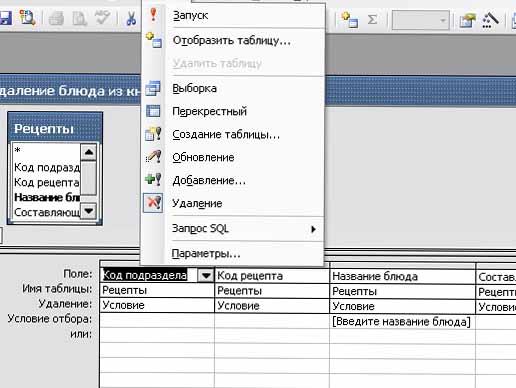Select Добавление... menu item
516x388 pixels.
point(233,180)
